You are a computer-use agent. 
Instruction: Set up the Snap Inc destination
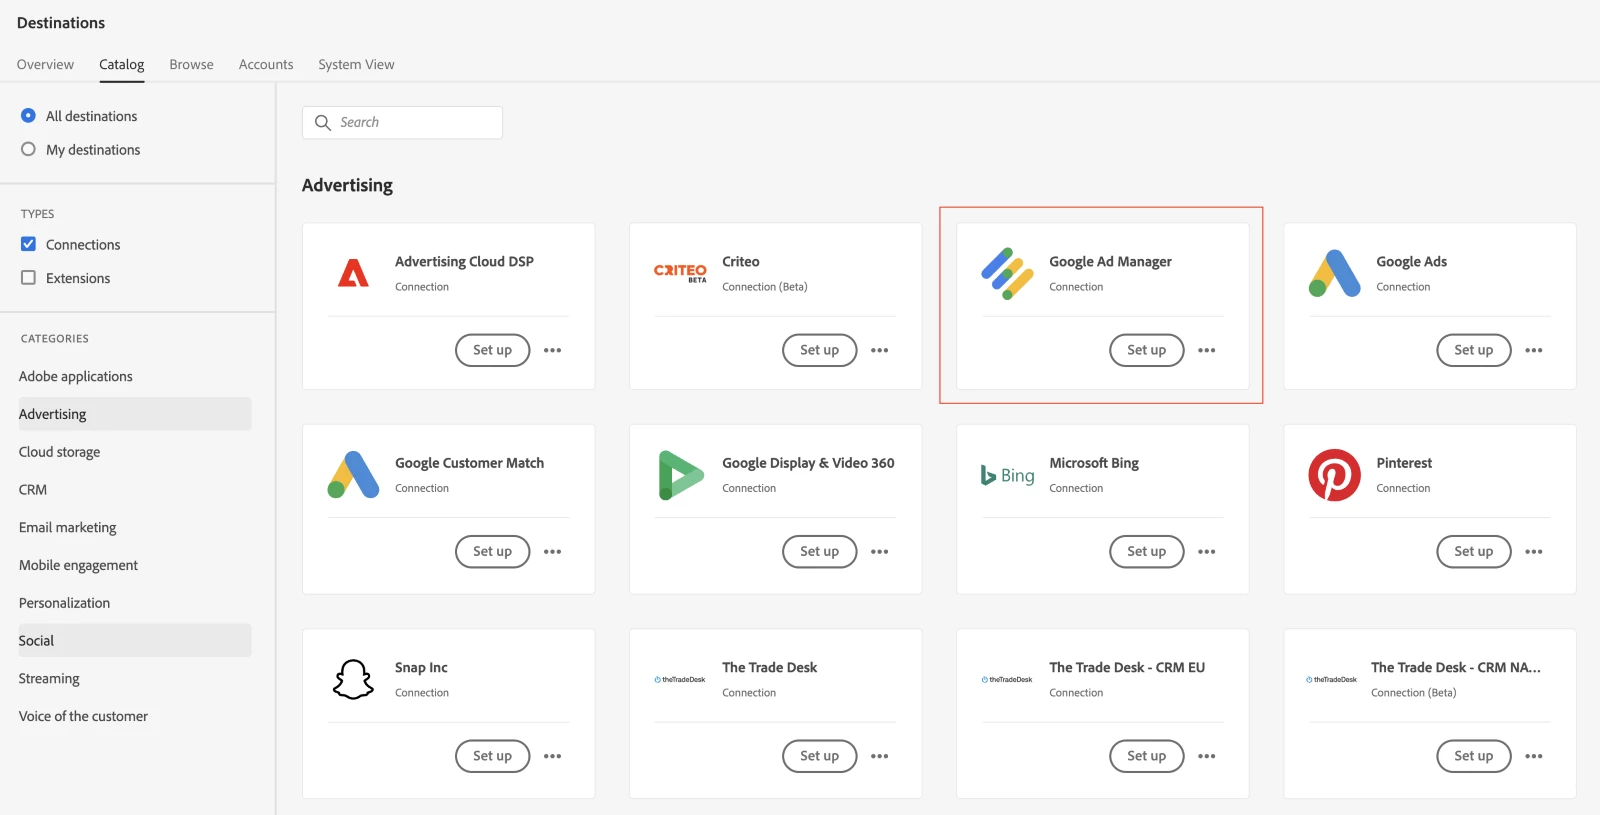492,756
